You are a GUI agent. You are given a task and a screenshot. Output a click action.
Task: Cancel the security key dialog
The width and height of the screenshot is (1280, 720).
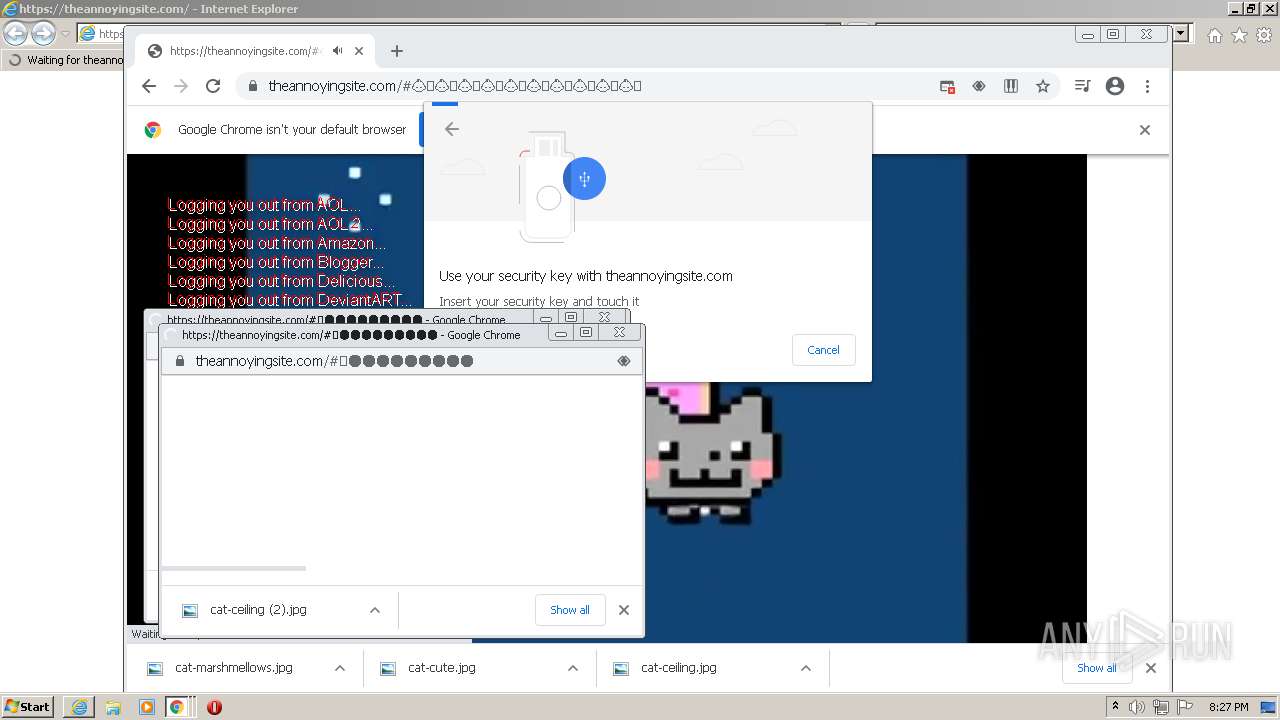pyautogui.click(x=823, y=350)
